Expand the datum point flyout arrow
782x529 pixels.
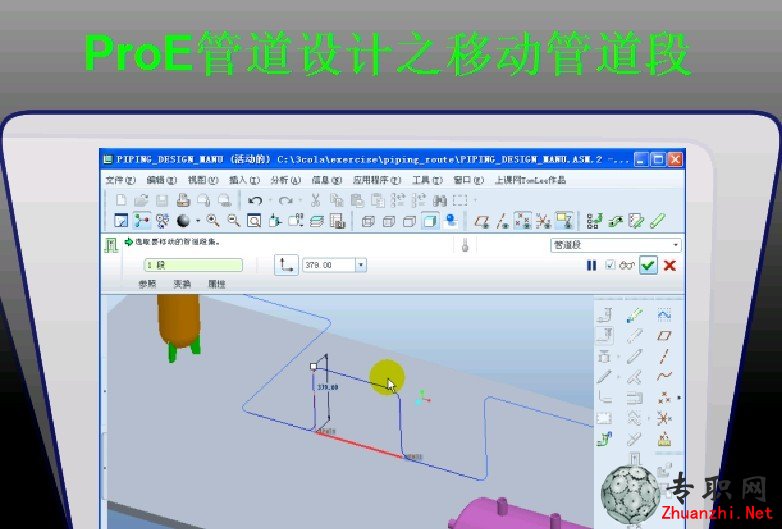tap(679, 398)
